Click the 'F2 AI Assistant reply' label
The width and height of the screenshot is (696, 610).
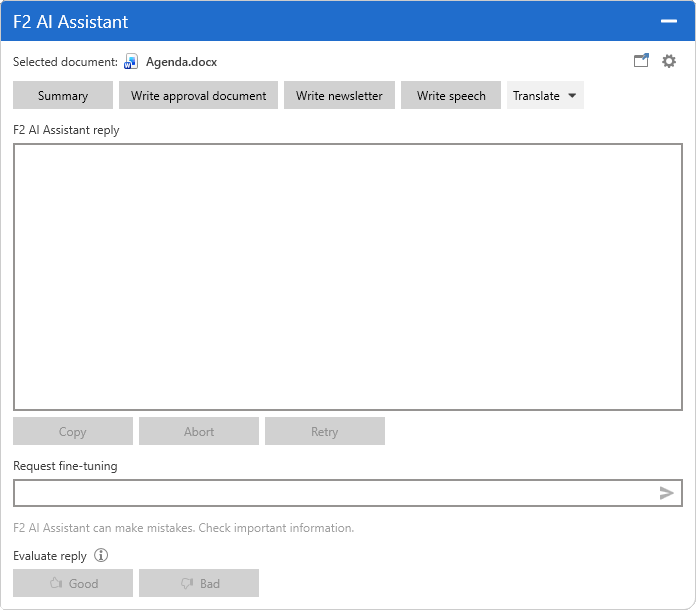click(x=66, y=130)
